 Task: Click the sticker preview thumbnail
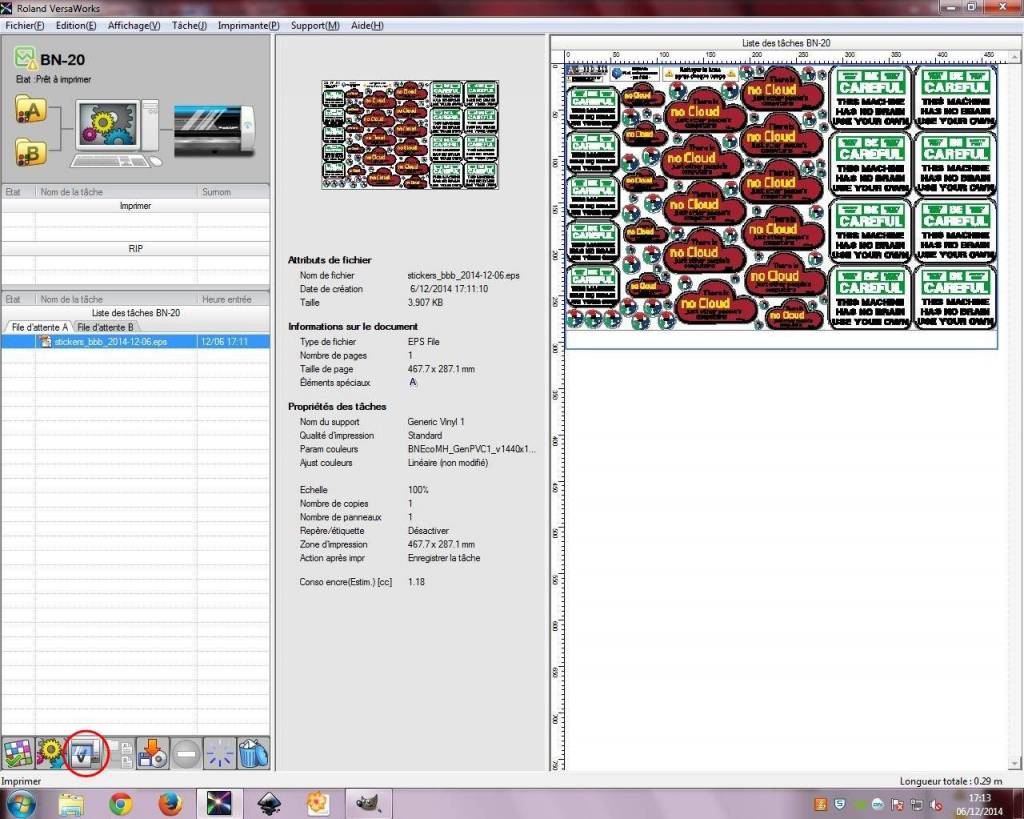(410, 135)
